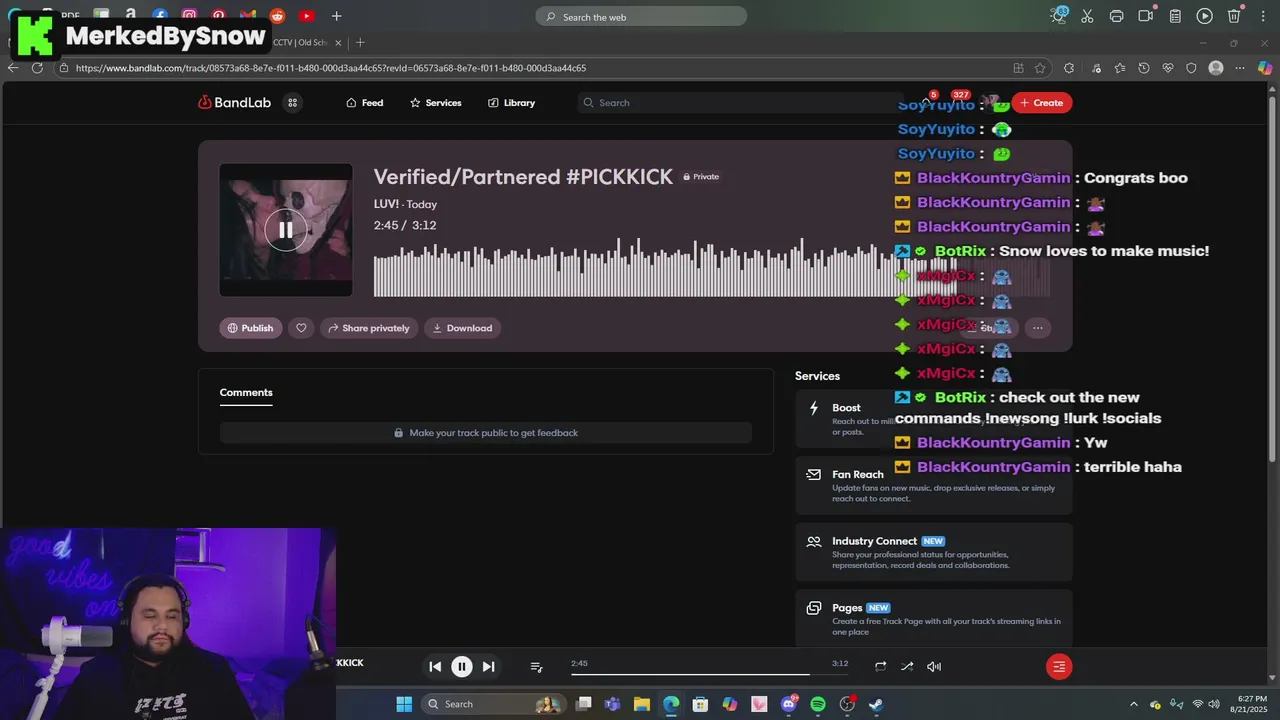Click the Publish button
The height and width of the screenshot is (720, 1280).
click(250, 328)
